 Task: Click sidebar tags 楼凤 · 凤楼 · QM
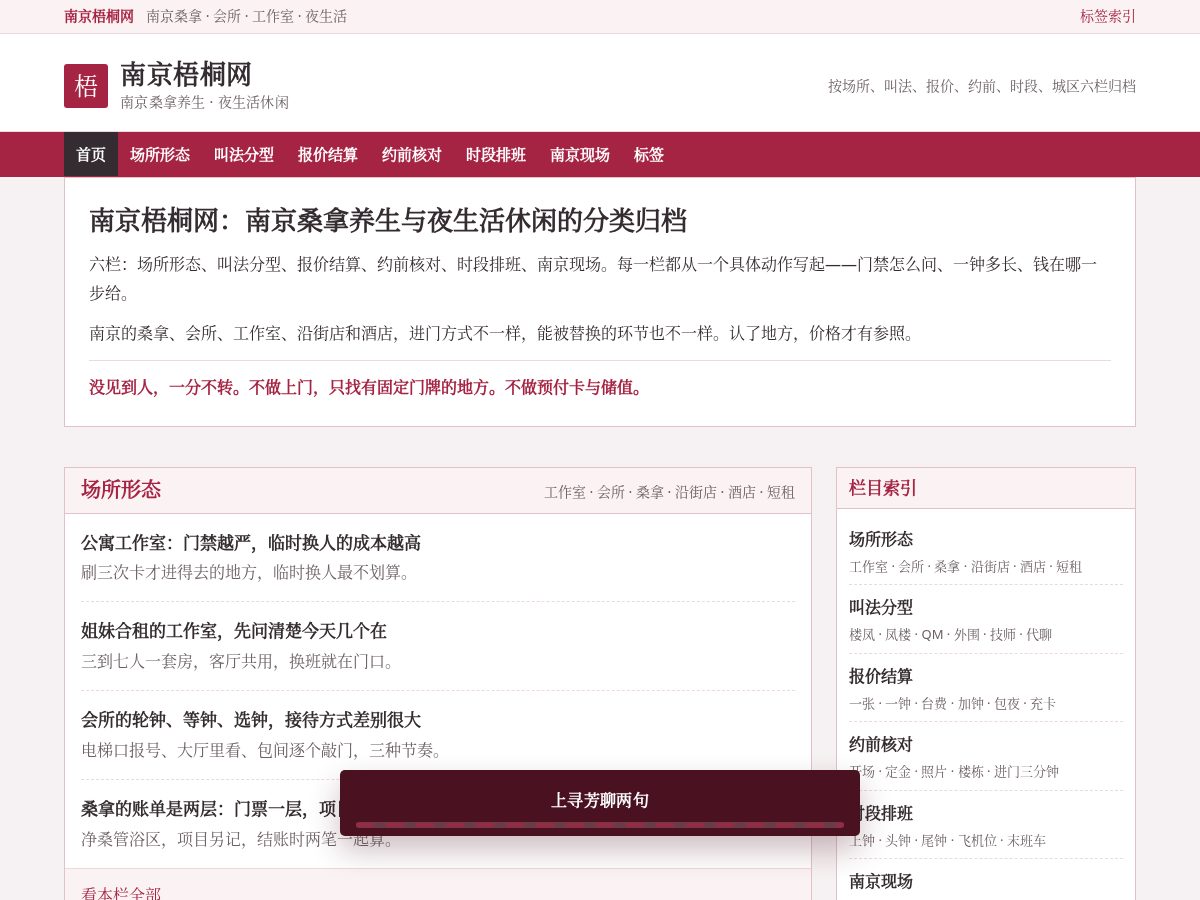[x=950, y=634]
